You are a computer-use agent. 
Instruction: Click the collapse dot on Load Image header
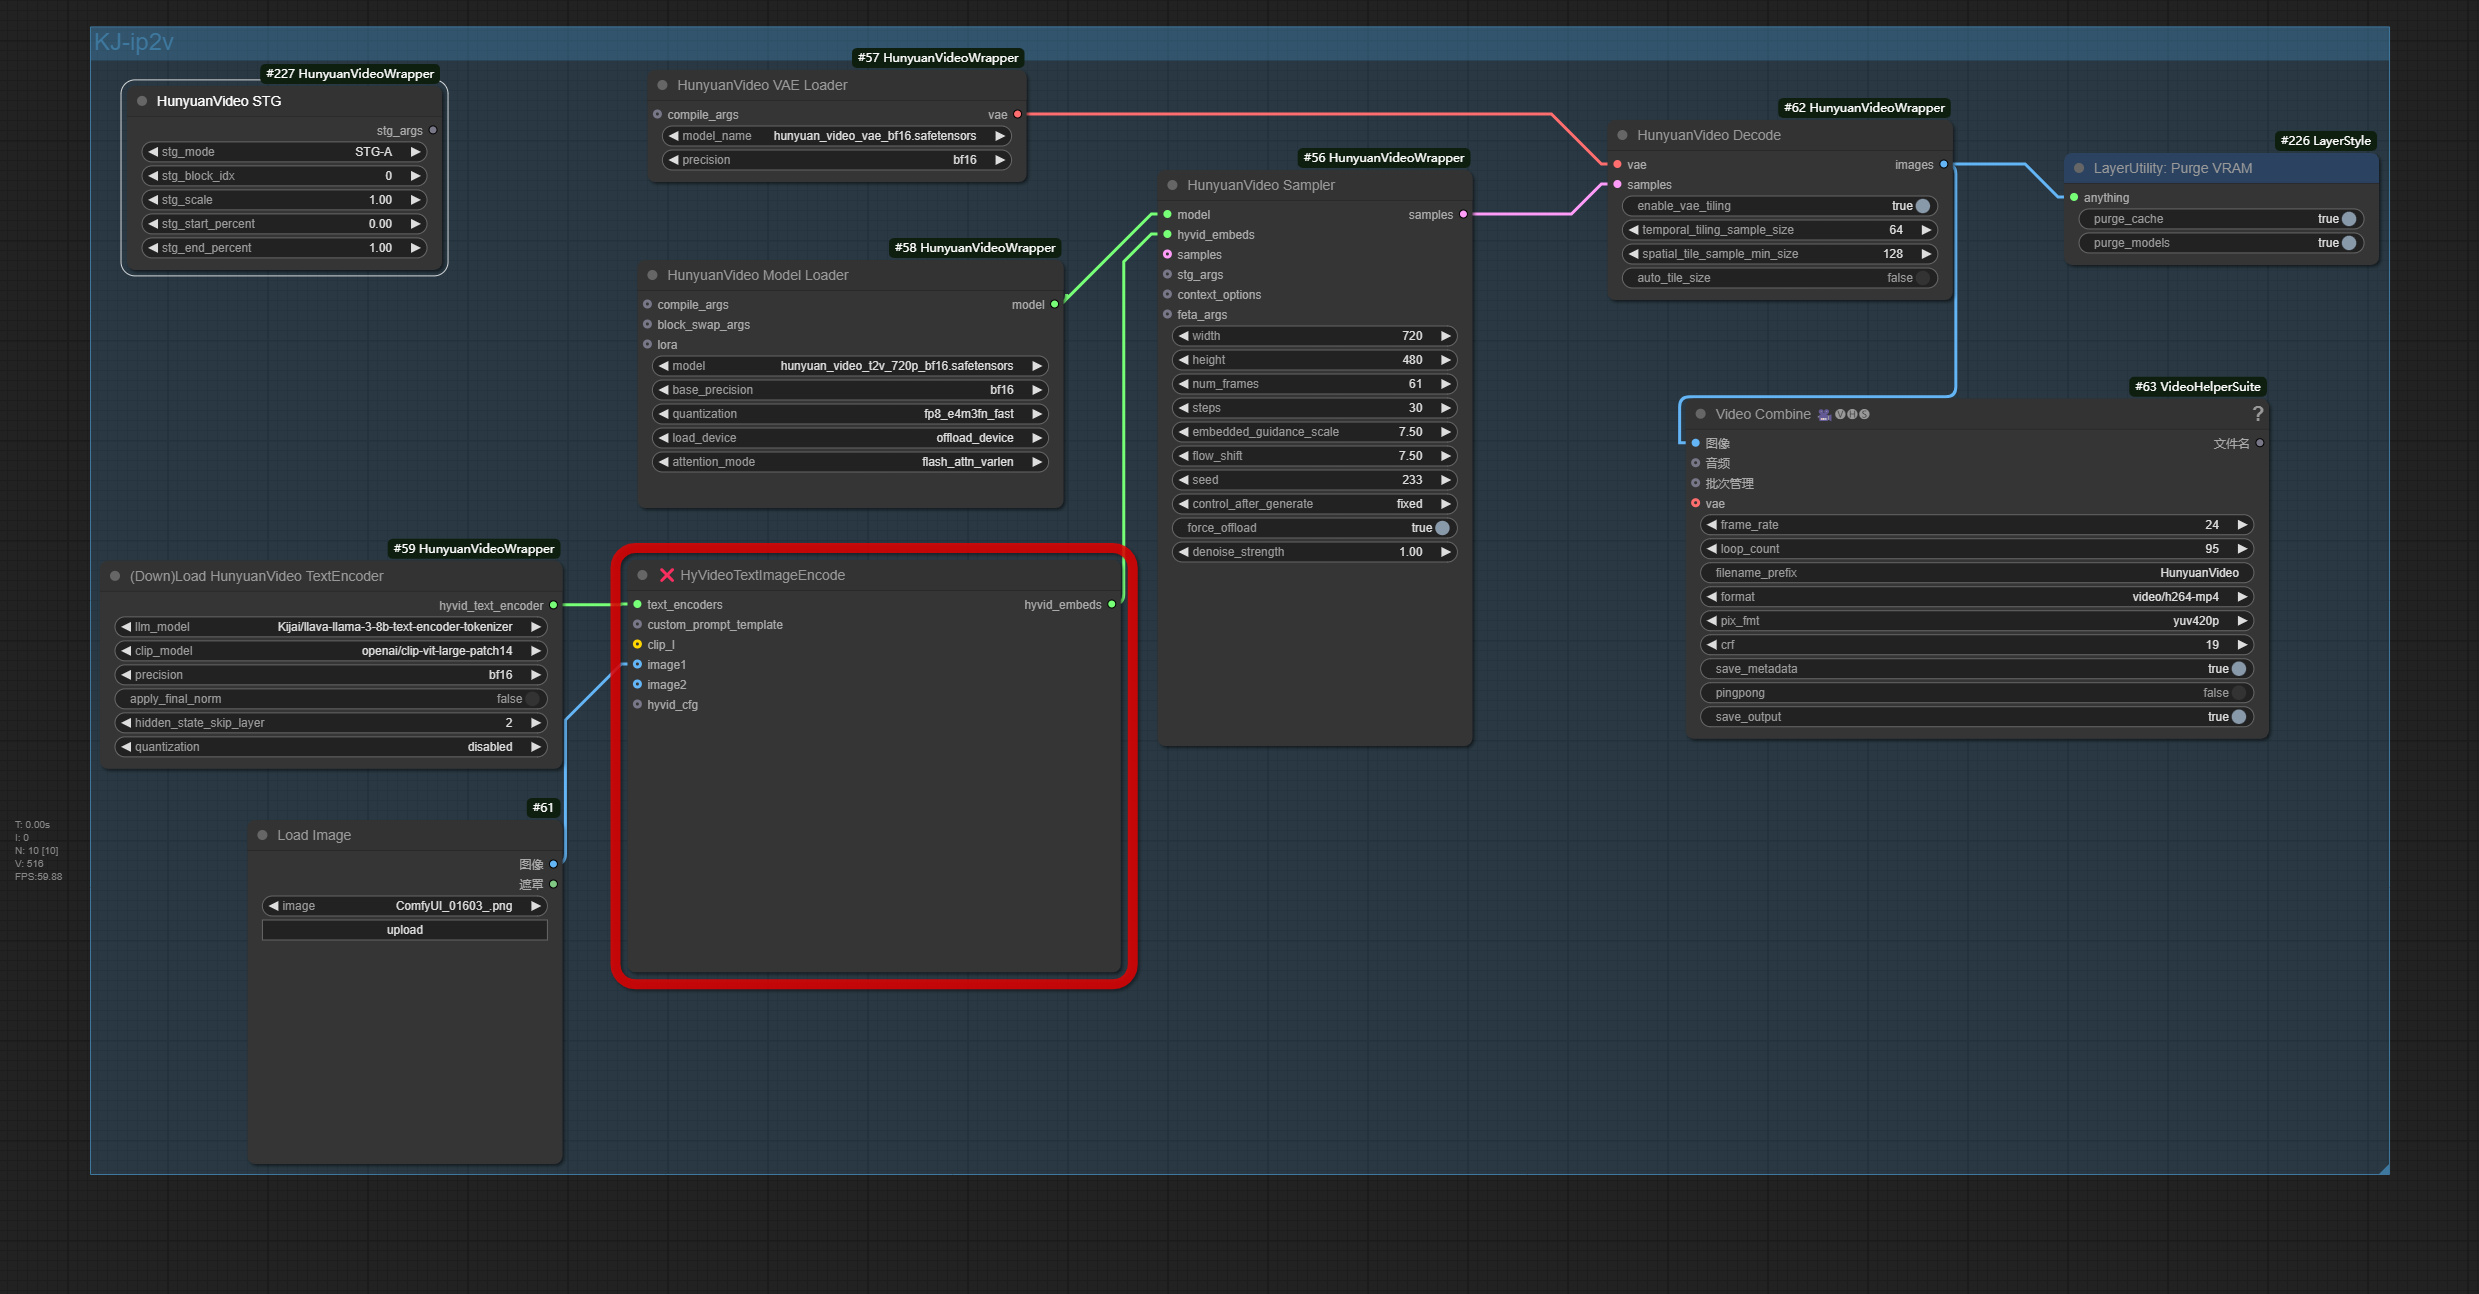(261, 835)
